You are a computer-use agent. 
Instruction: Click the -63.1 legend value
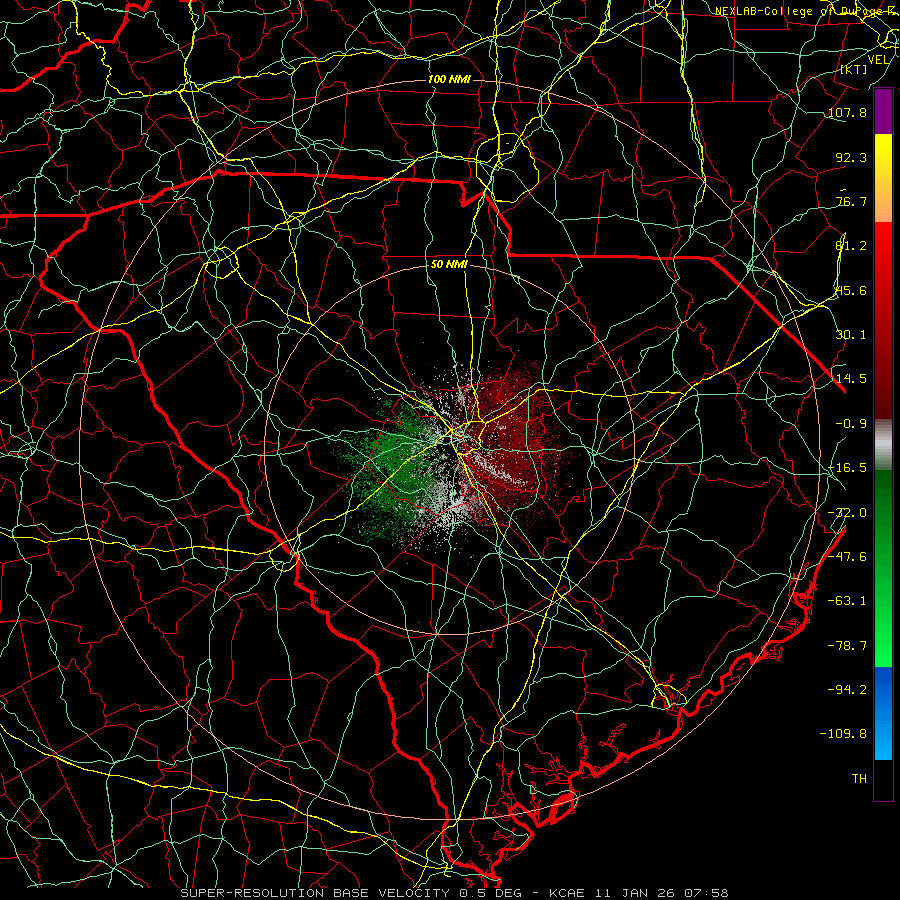tap(847, 601)
